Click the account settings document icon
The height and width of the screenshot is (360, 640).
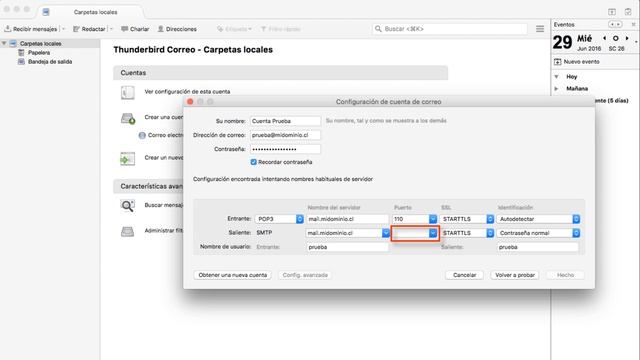[x=127, y=92]
